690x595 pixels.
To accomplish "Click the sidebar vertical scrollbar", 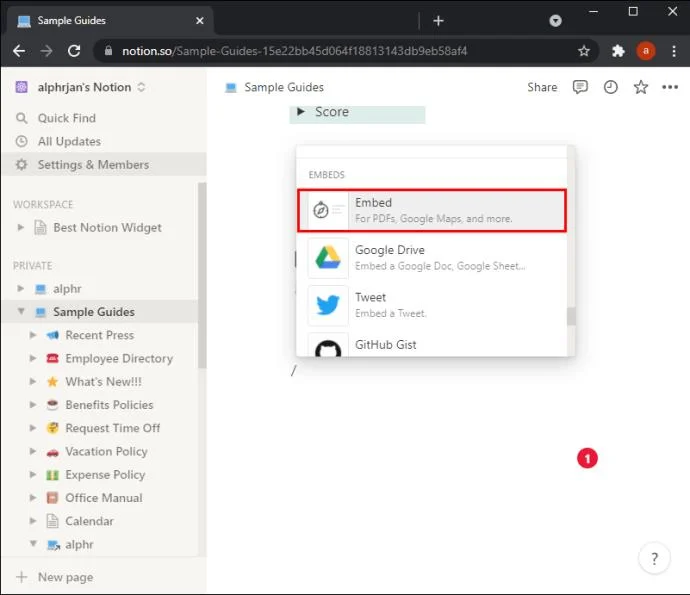I will click(x=202, y=275).
